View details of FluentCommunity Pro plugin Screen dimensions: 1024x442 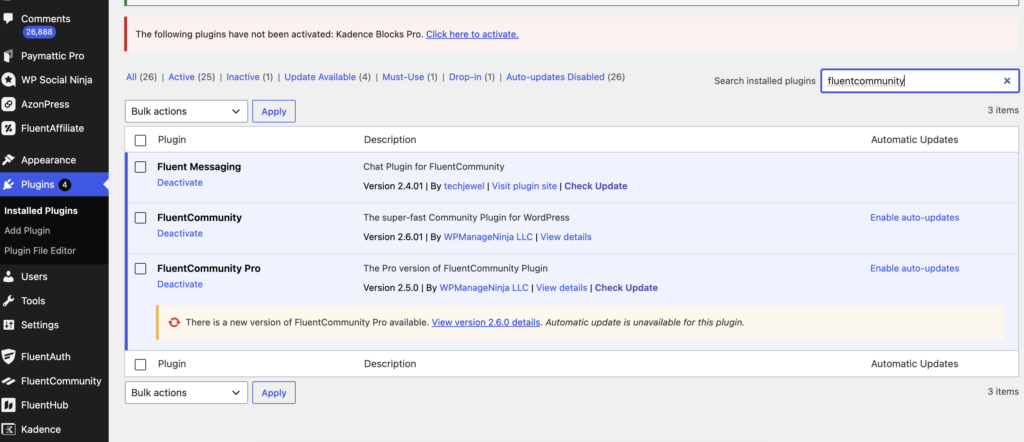pyautogui.click(x=562, y=288)
